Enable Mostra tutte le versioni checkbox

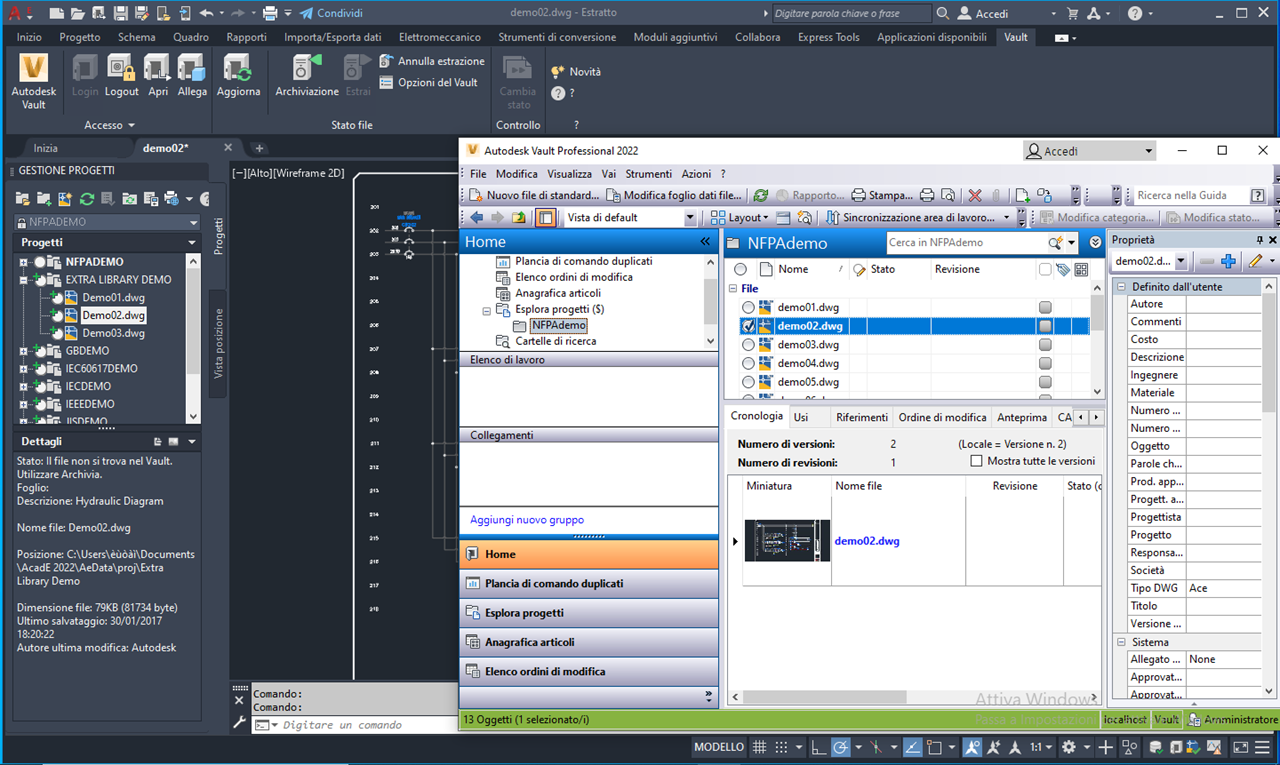tap(977, 461)
